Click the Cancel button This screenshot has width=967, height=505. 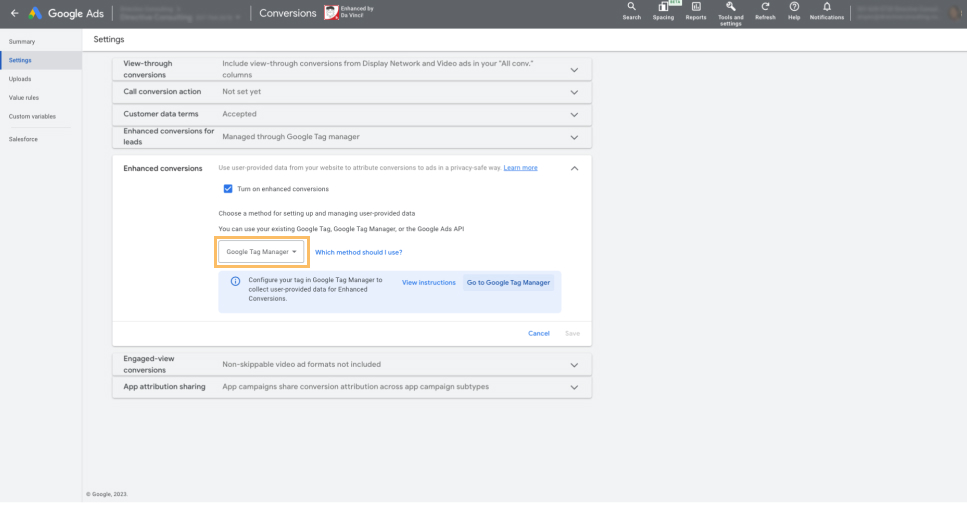(x=538, y=333)
